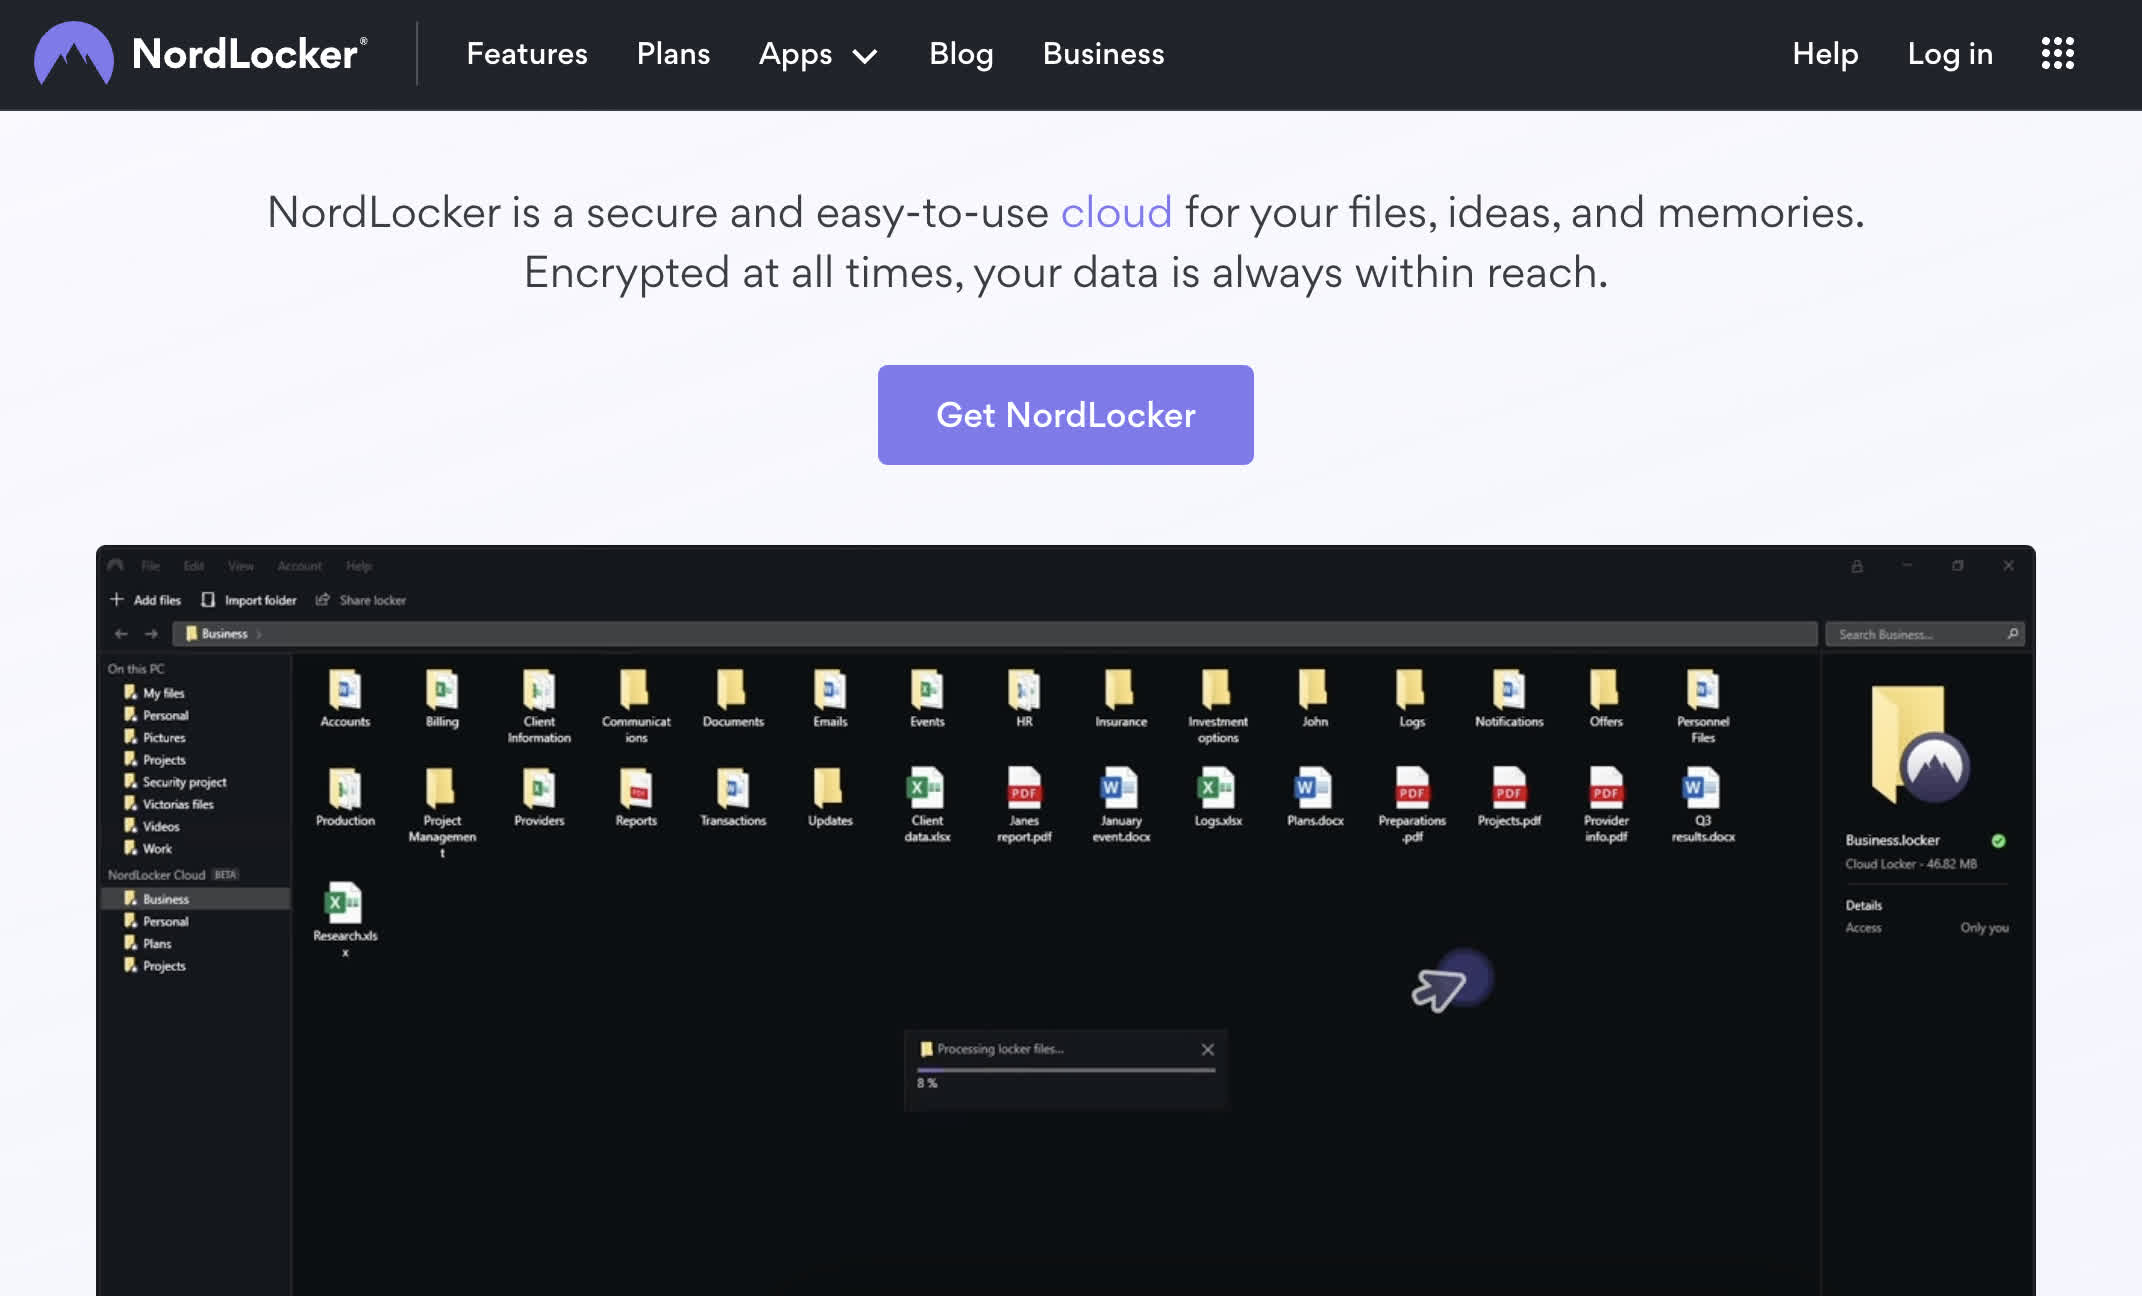Open the Documents folder

[x=733, y=697]
